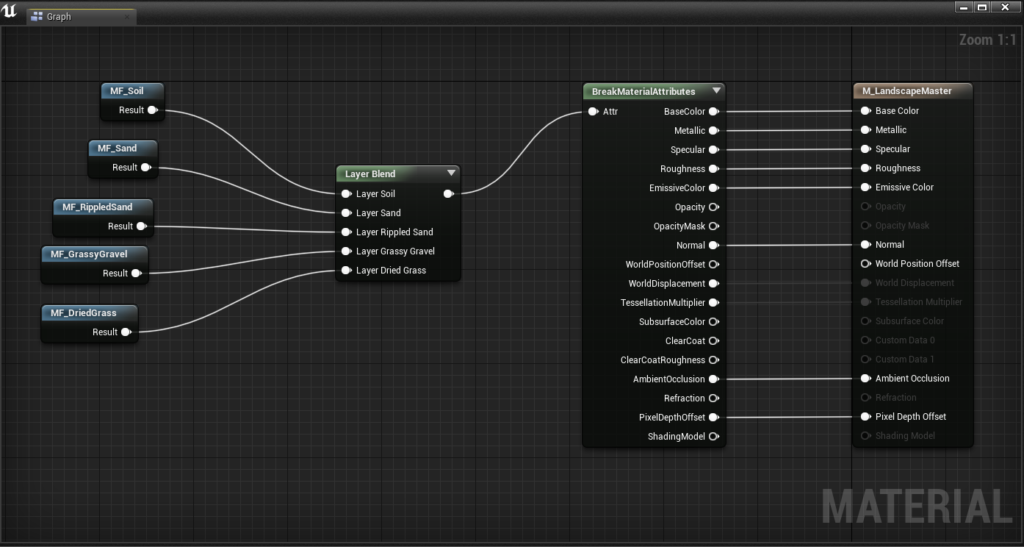Click the ShadingModel output pin
This screenshot has height=547, width=1024.
pos(714,436)
